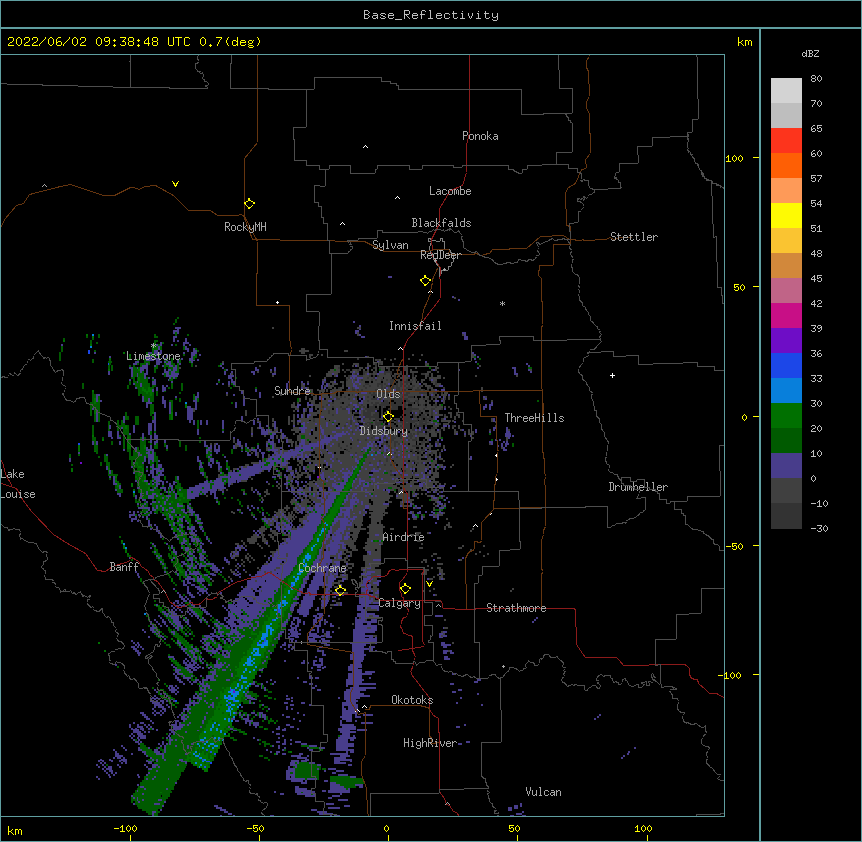The image size is (862, 842).
Task: Click the yellow V marker in the northwest area
Action: click(x=175, y=184)
